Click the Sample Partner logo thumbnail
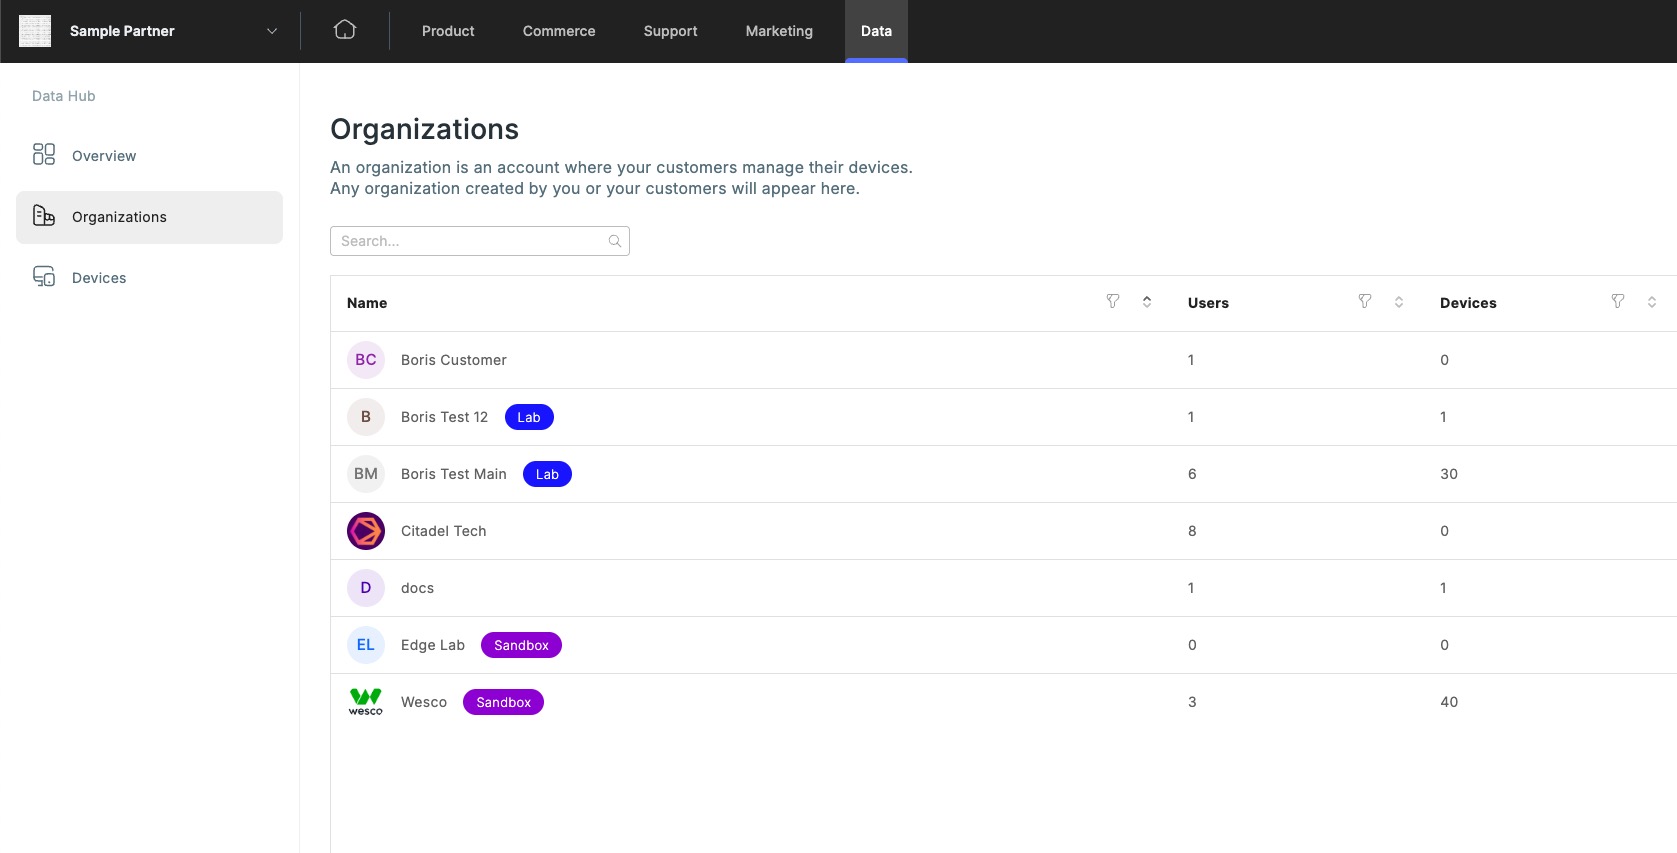This screenshot has width=1677, height=853. tap(35, 31)
